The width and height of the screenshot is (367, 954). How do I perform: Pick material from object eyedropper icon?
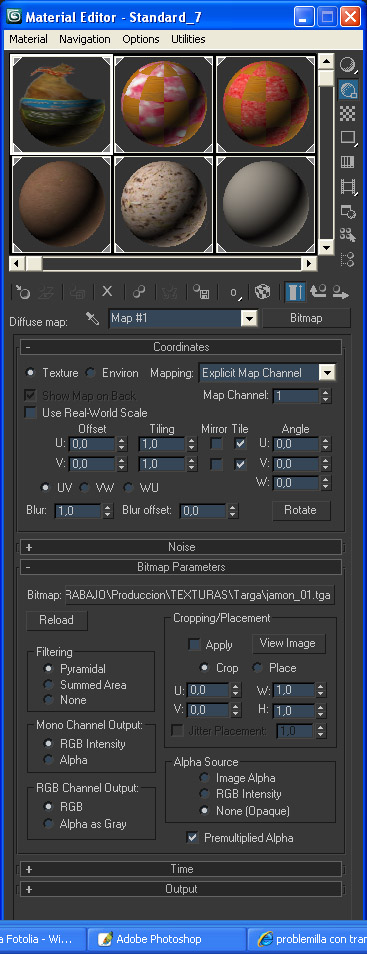(x=93, y=318)
